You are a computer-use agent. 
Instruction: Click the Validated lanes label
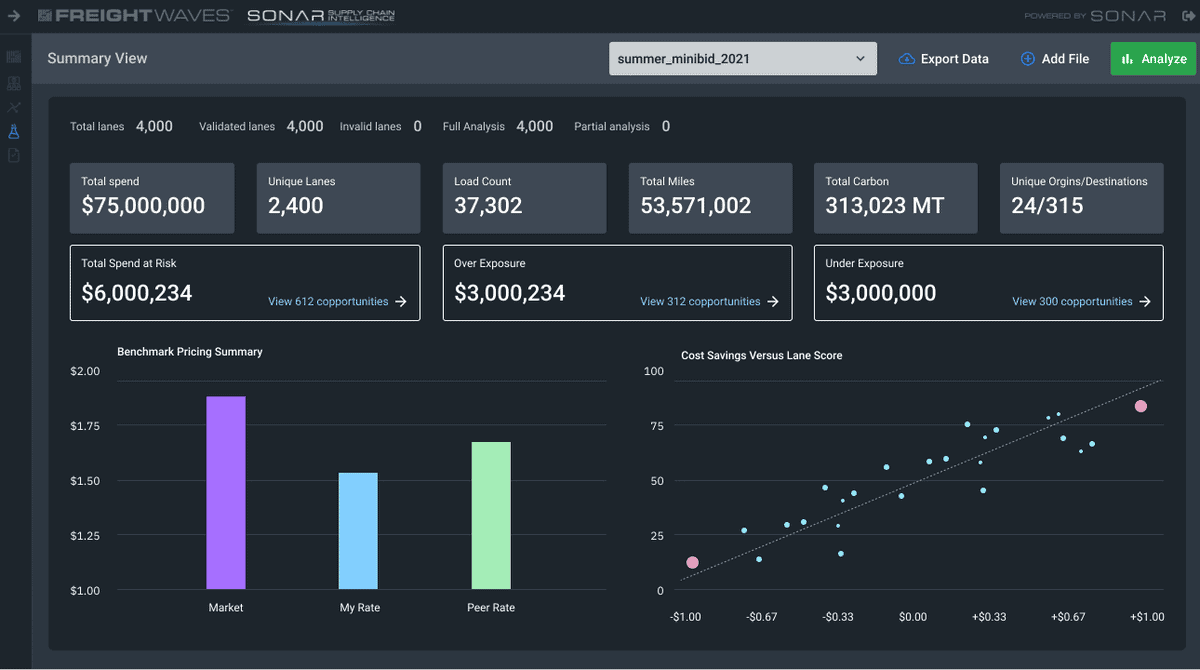click(x=237, y=127)
